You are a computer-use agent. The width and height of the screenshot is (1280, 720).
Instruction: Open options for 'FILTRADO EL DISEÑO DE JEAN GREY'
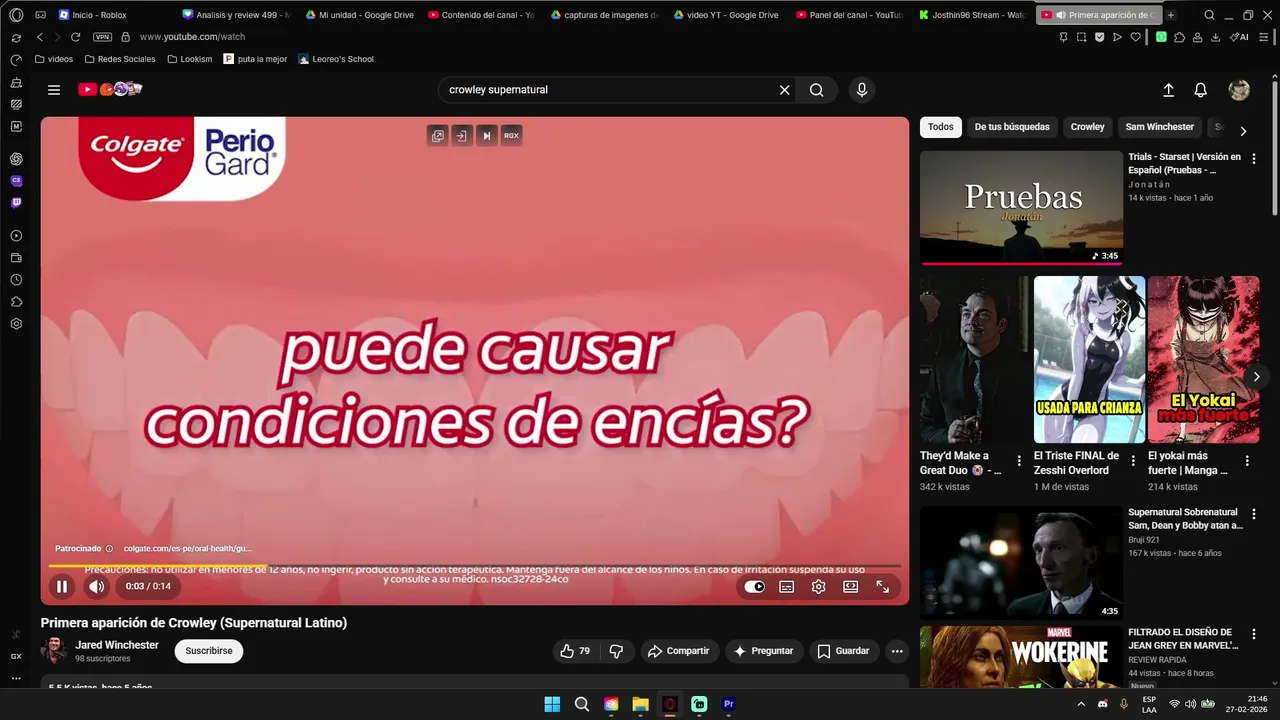tap(1254, 633)
